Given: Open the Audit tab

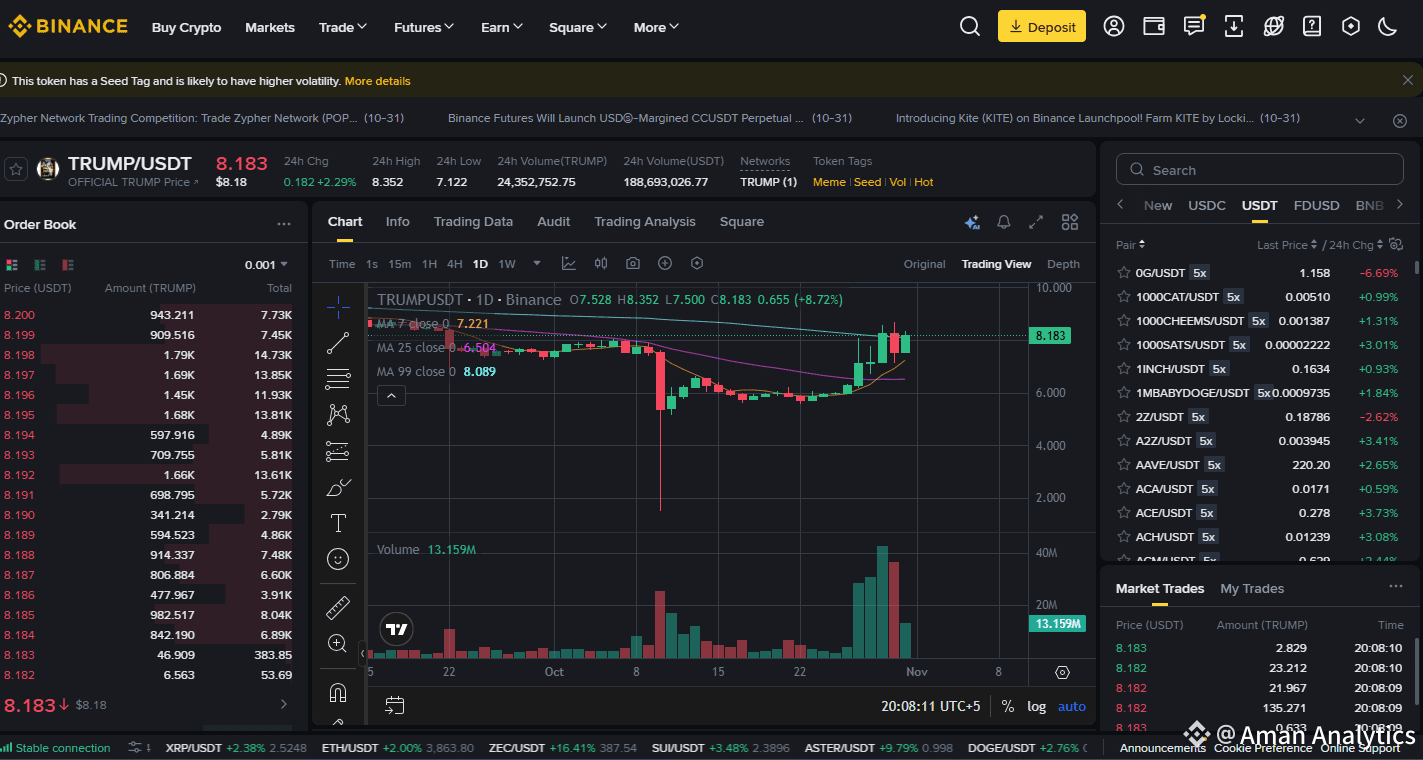Looking at the screenshot, I should [x=554, y=222].
